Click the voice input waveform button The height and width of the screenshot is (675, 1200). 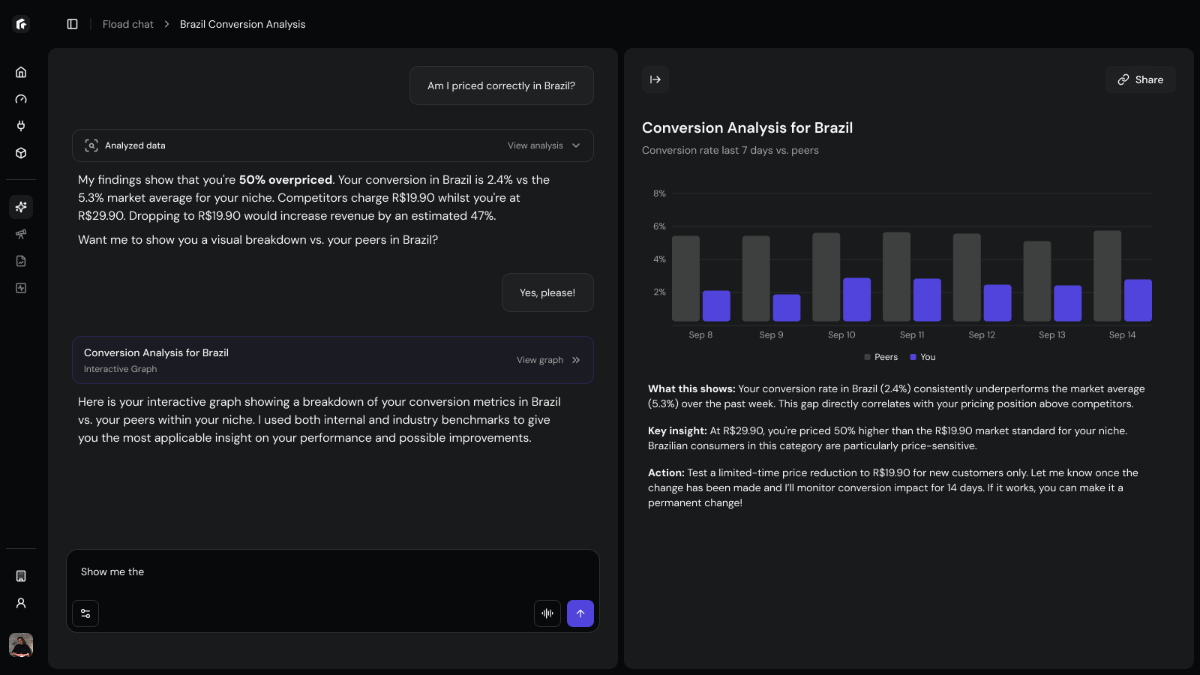pyautogui.click(x=547, y=613)
